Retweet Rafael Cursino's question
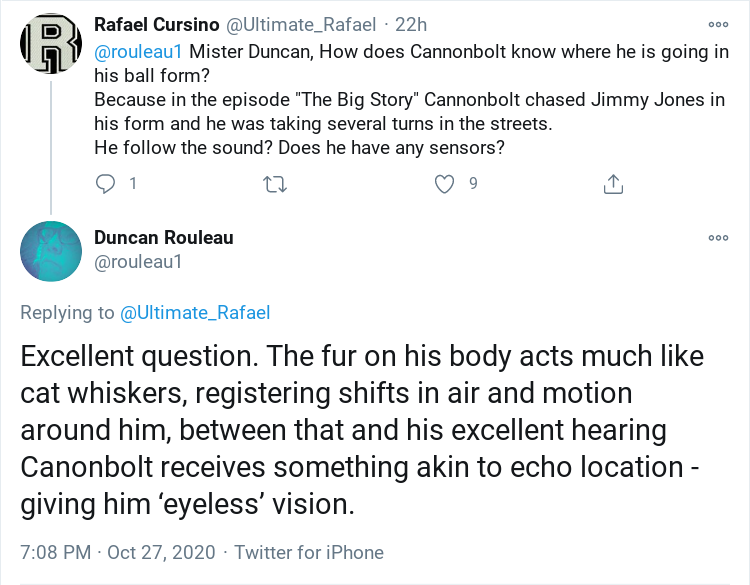Image resolution: width=750 pixels, height=585 pixels. coord(273,184)
